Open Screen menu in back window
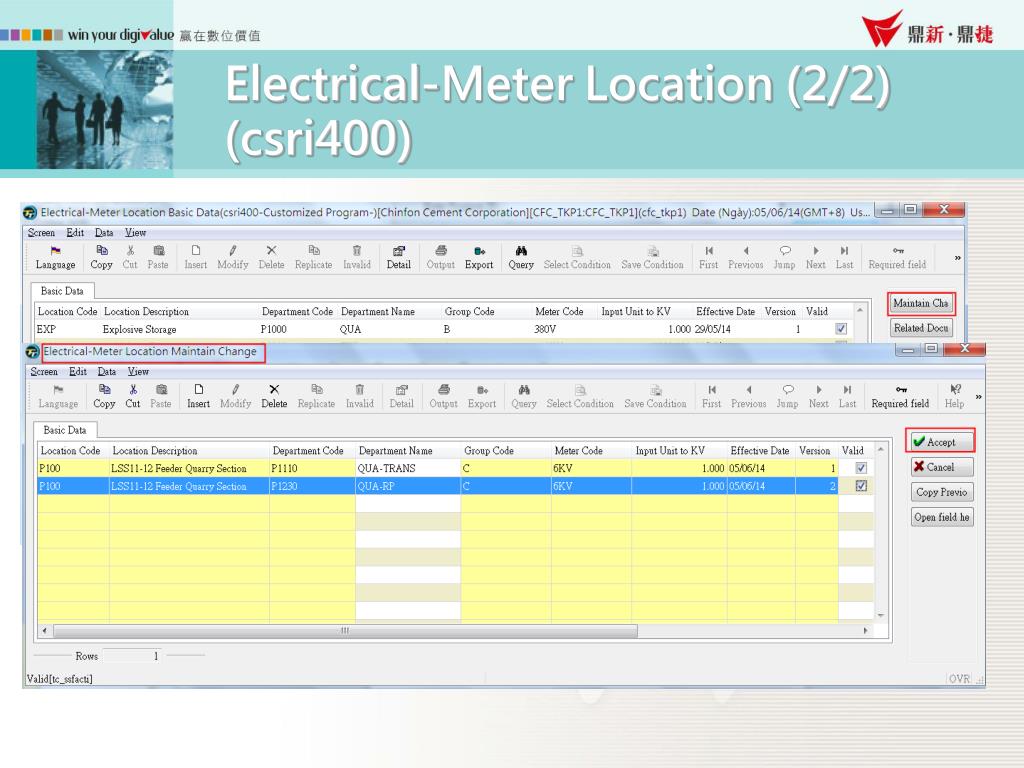The image size is (1024, 768). (41, 232)
